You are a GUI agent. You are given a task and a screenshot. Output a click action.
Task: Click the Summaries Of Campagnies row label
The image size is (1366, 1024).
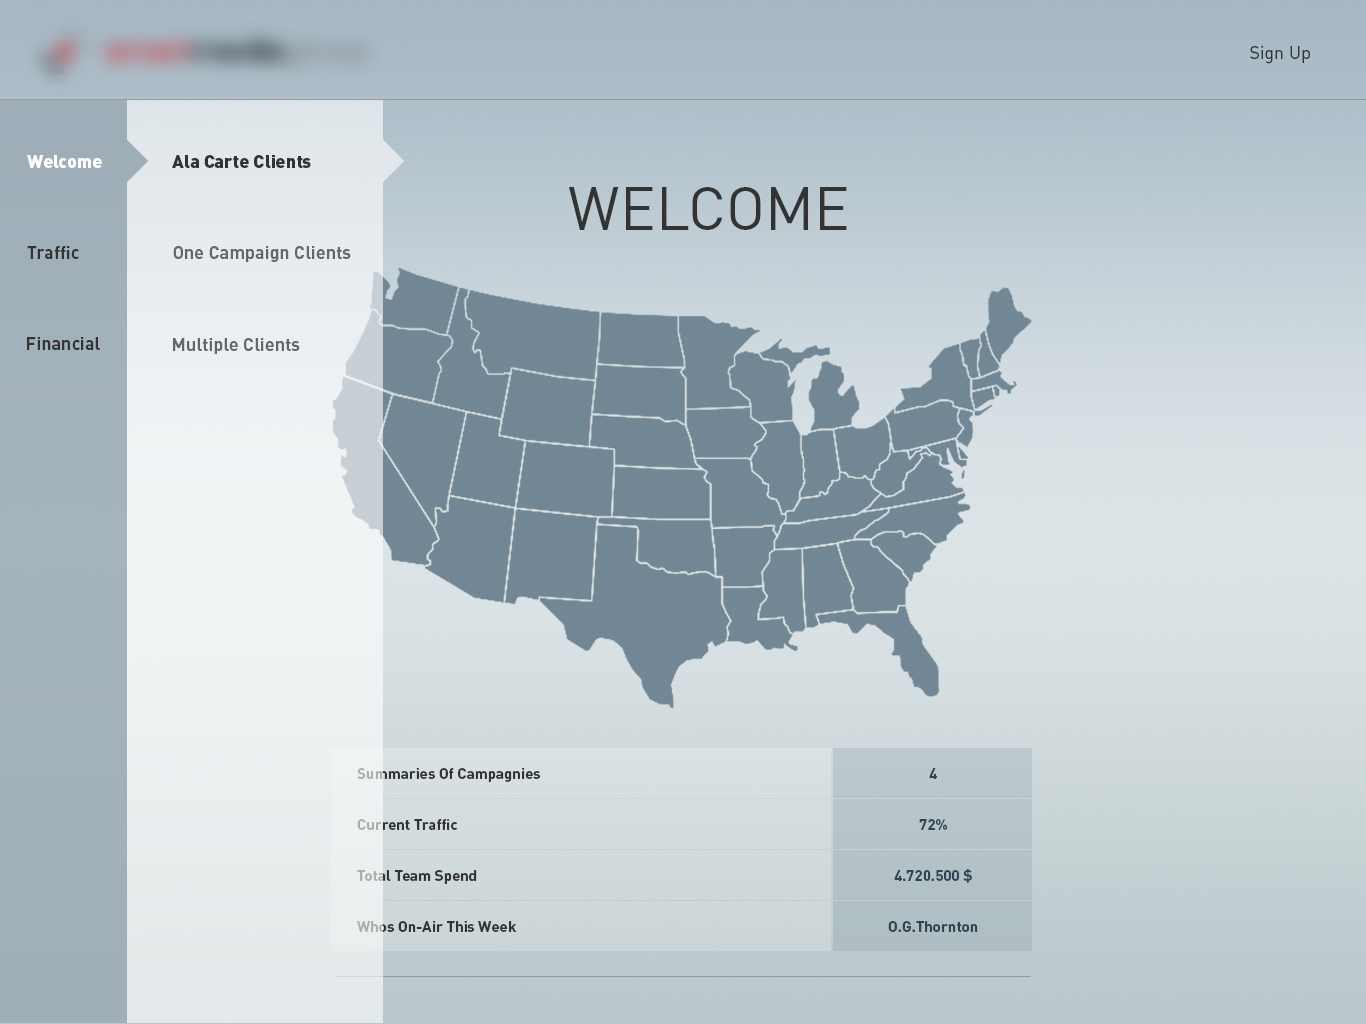(448, 774)
